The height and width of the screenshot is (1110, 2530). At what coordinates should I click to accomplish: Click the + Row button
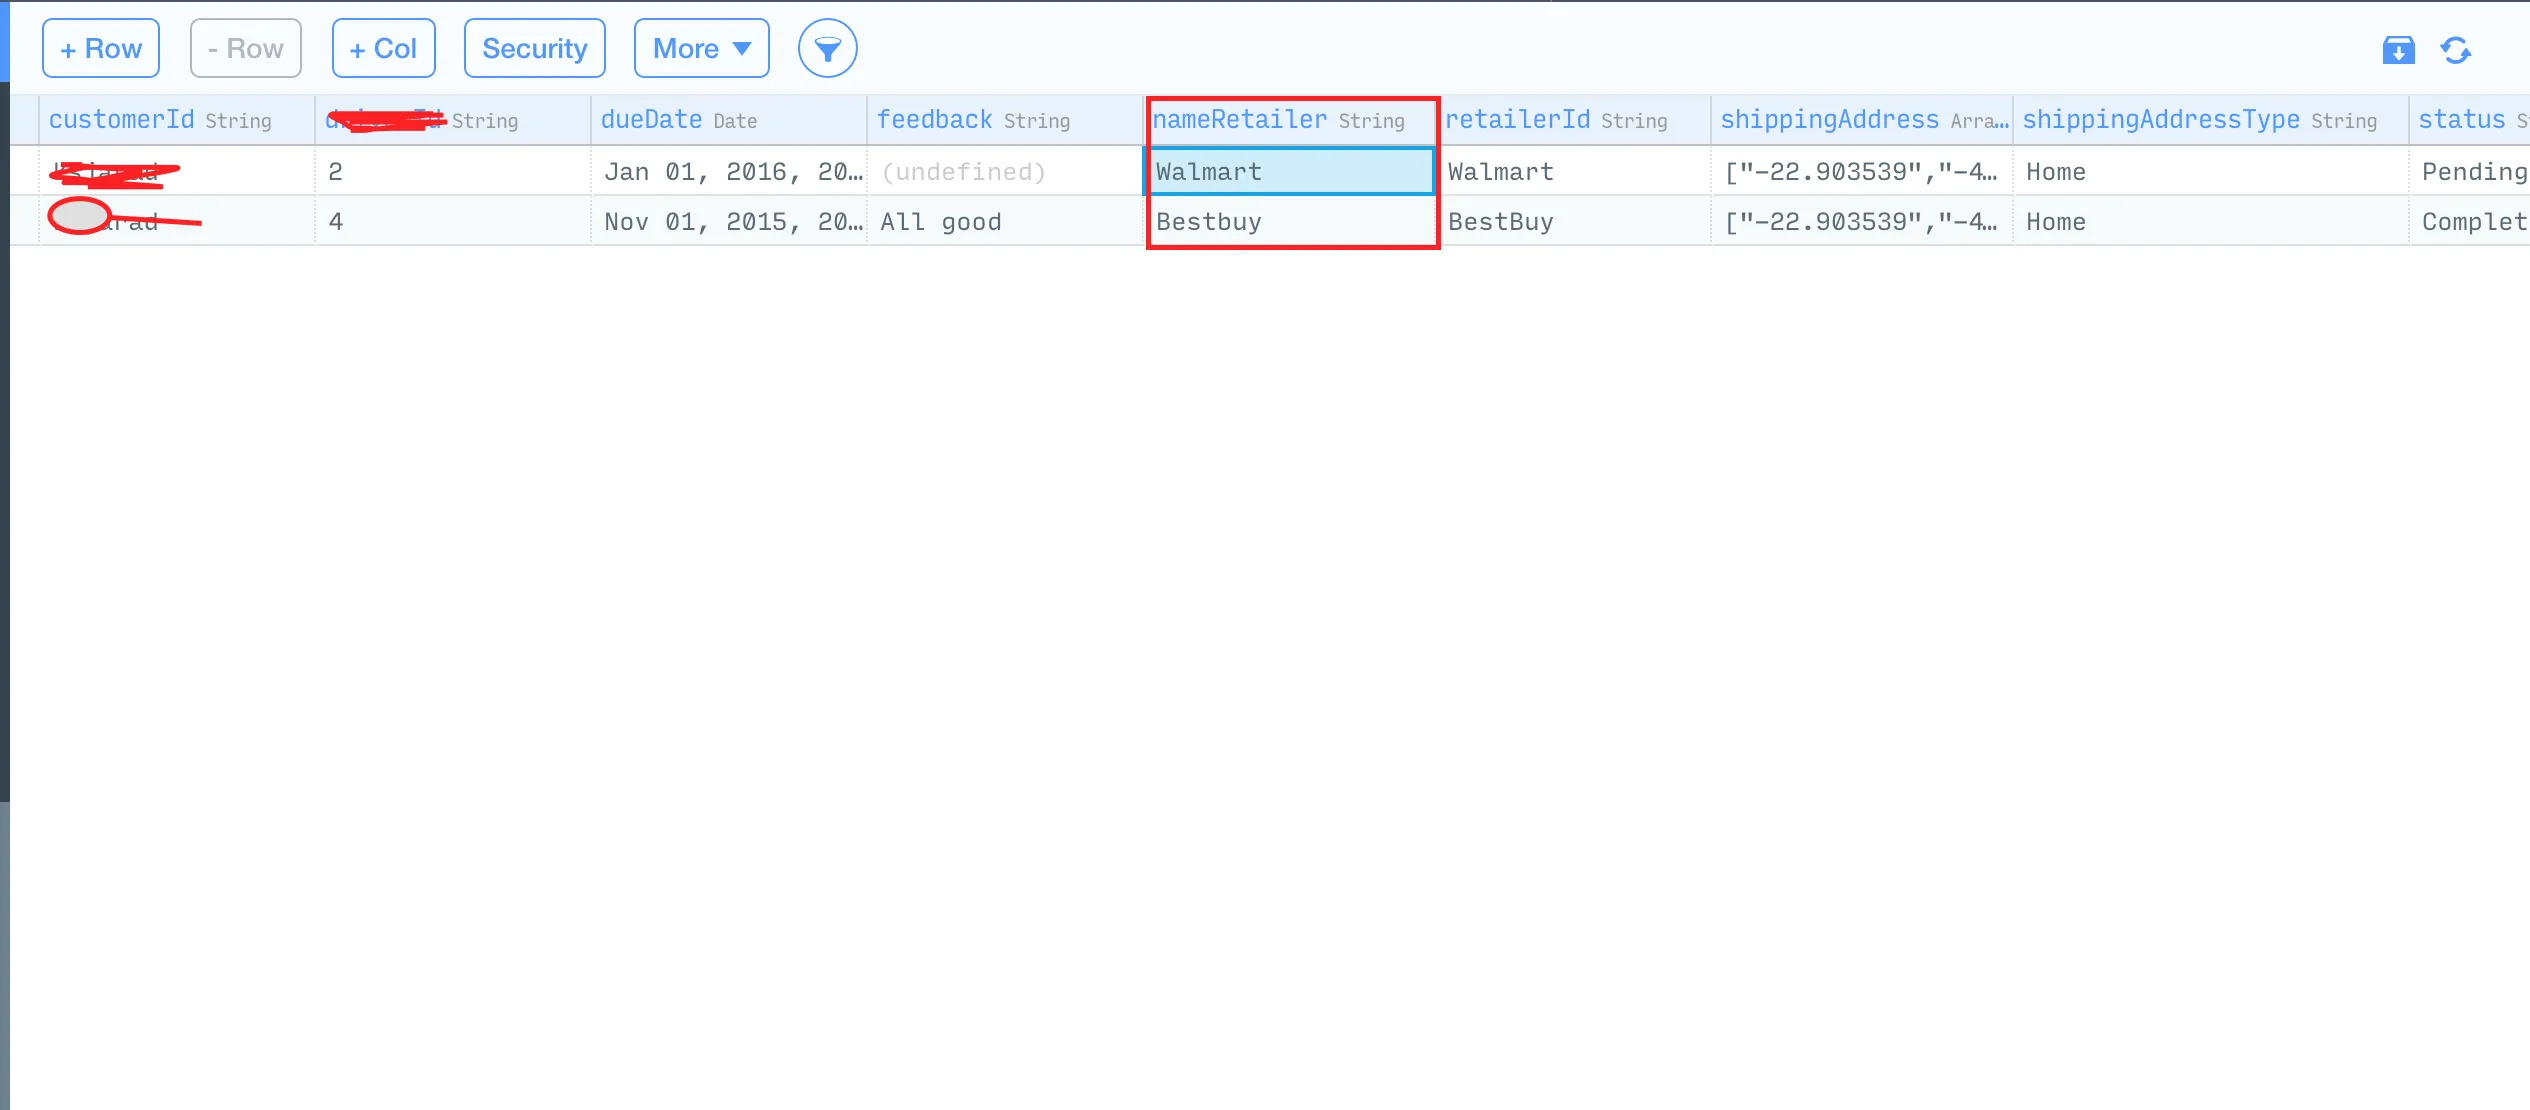101,48
